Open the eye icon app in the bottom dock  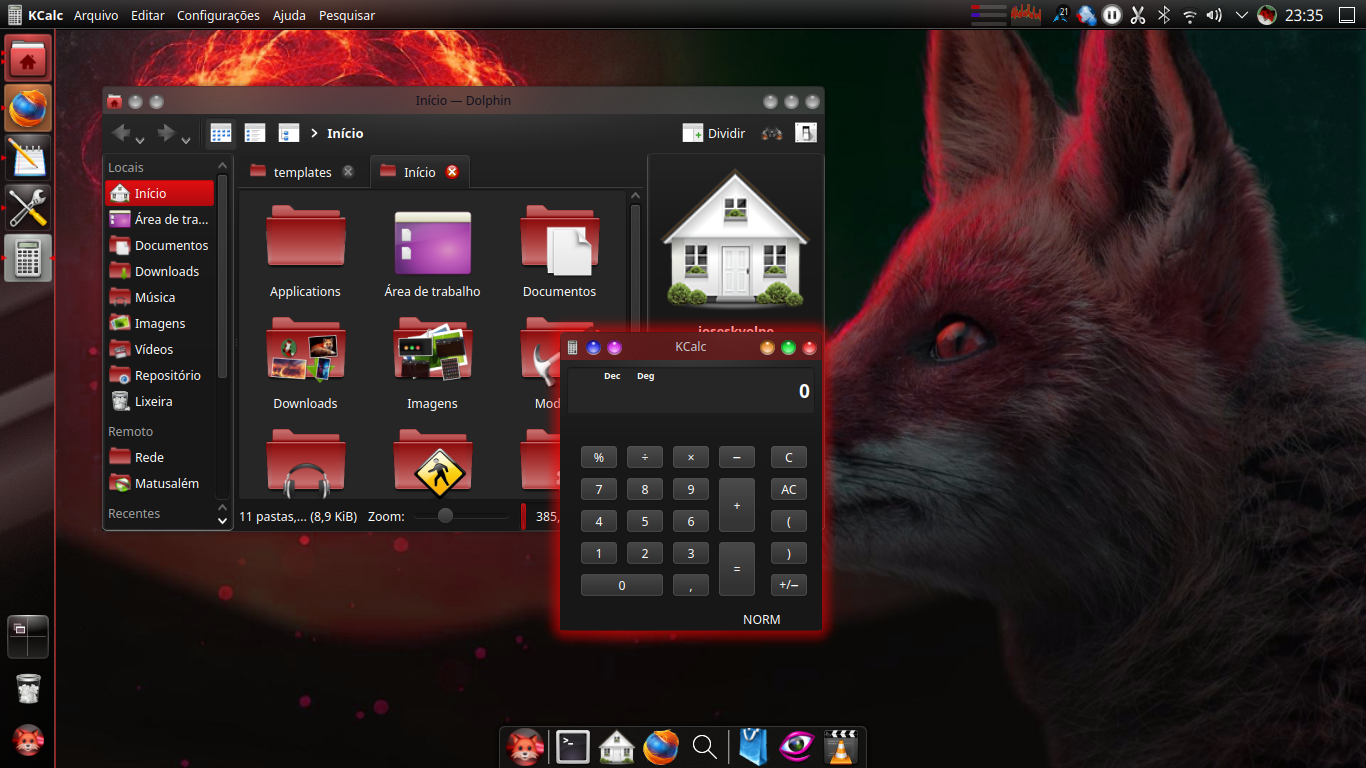coord(797,747)
